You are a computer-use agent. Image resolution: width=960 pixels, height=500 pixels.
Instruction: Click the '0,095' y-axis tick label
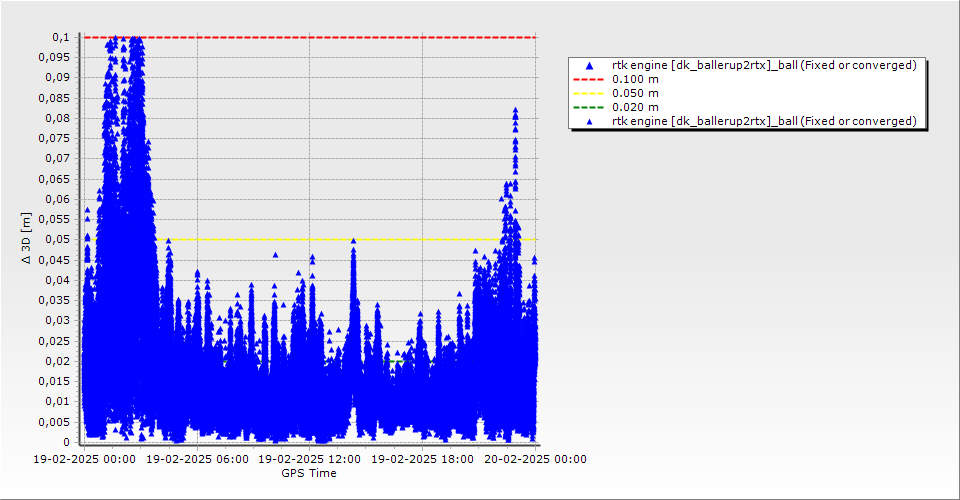point(55,58)
